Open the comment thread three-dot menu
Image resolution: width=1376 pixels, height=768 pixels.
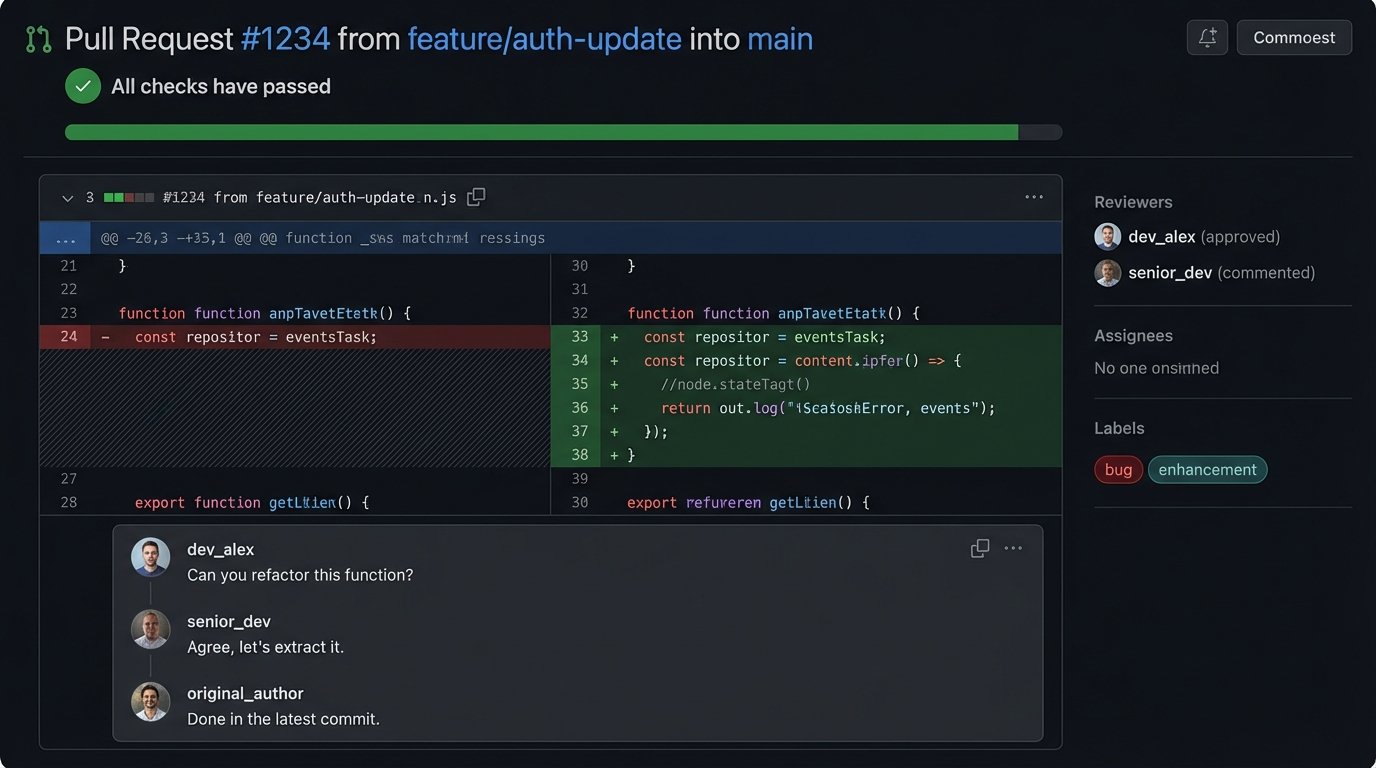tap(1013, 548)
